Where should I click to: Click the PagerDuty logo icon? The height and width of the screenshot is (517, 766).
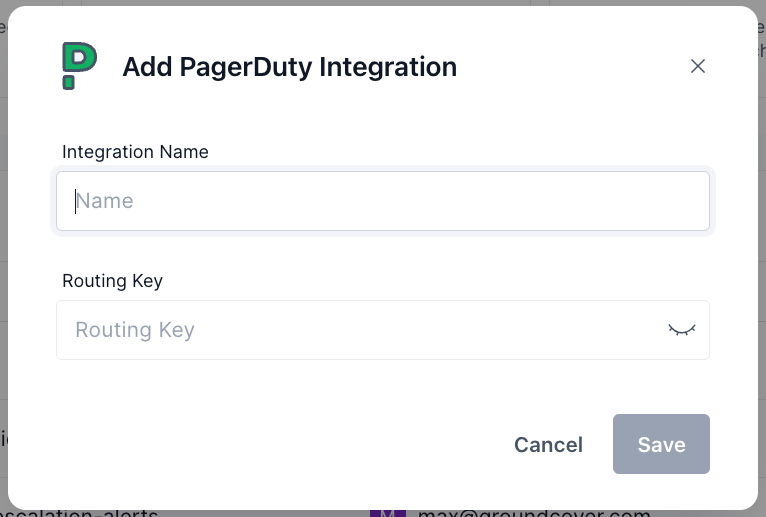click(78, 66)
